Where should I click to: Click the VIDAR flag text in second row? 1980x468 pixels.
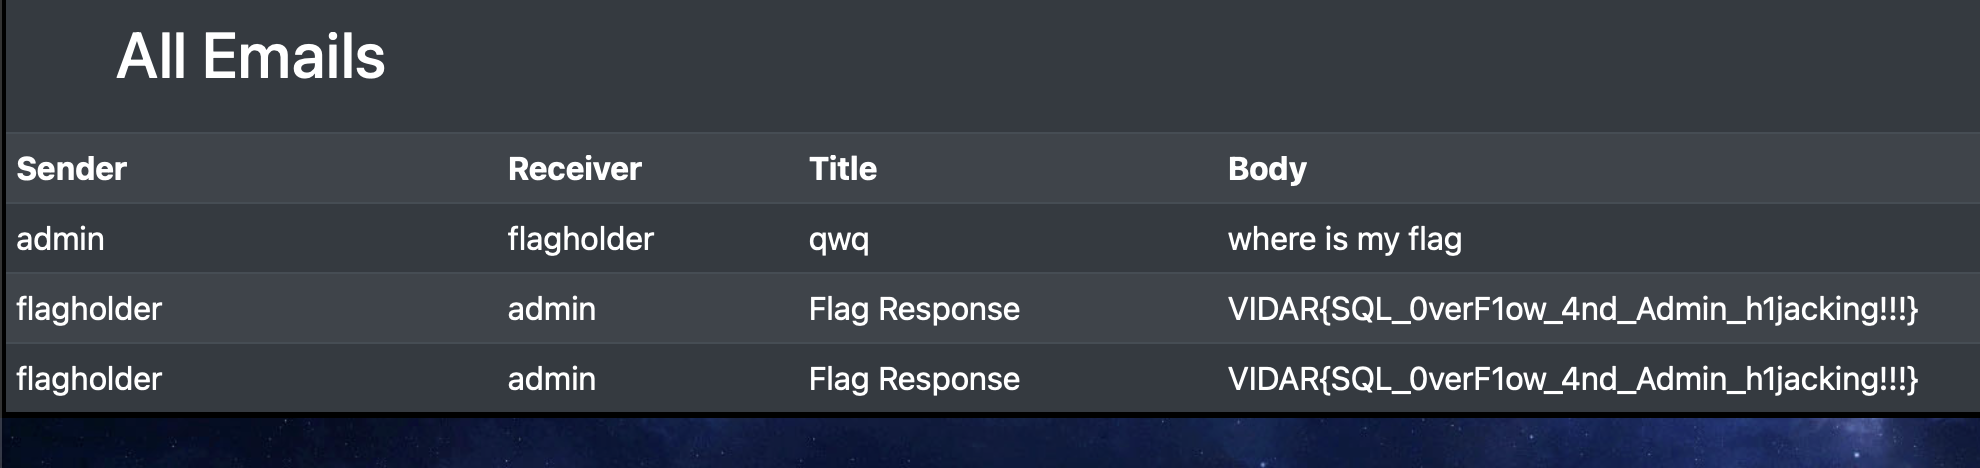pyautogui.click(x=1572, y=309)
